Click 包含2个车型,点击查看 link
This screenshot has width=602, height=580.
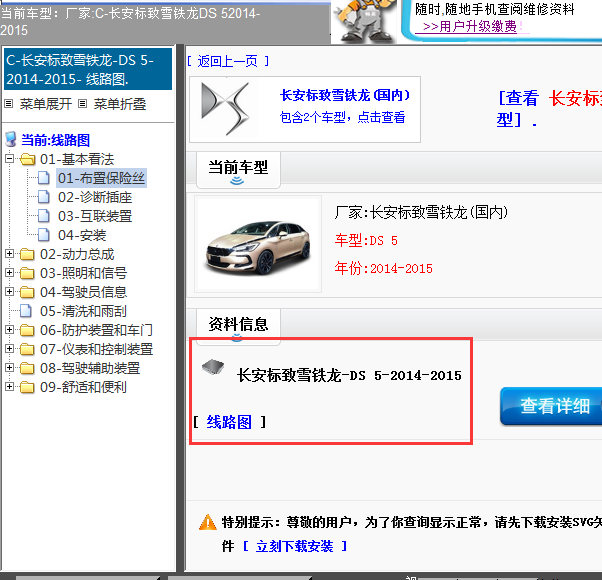pos(342,117)
